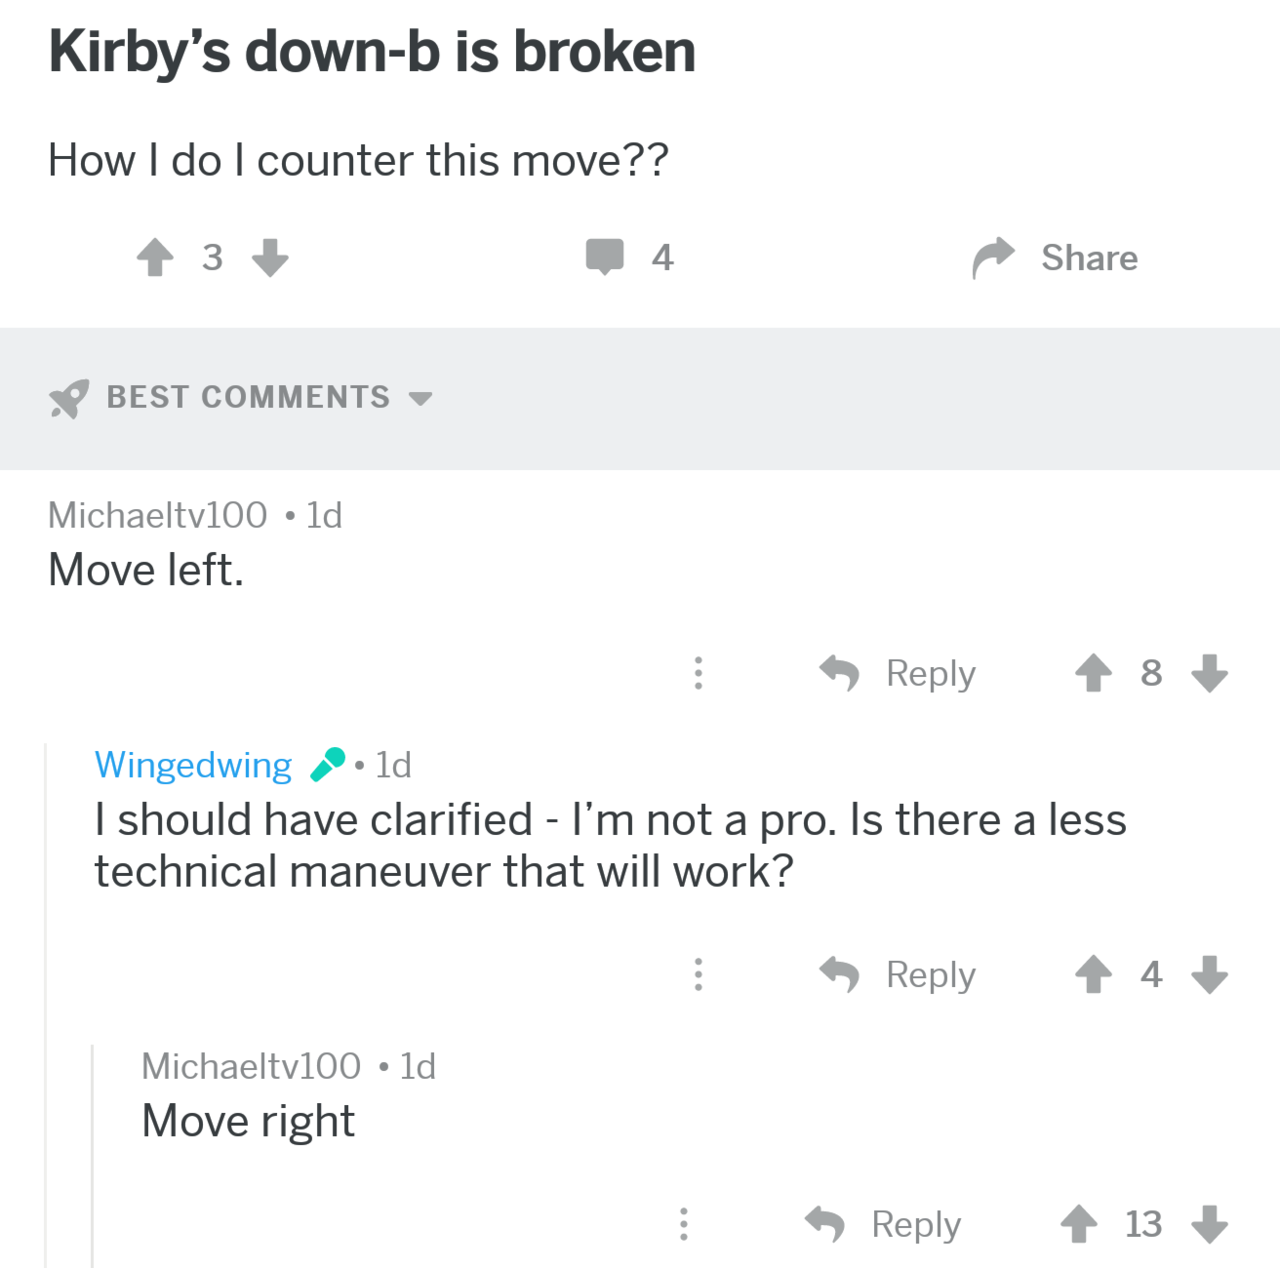The height and width of the screenshot is (1268, 1280).
Task: Upvote Michaeltv100's 'Move left' comment
Action: [x=1094, y=673]
